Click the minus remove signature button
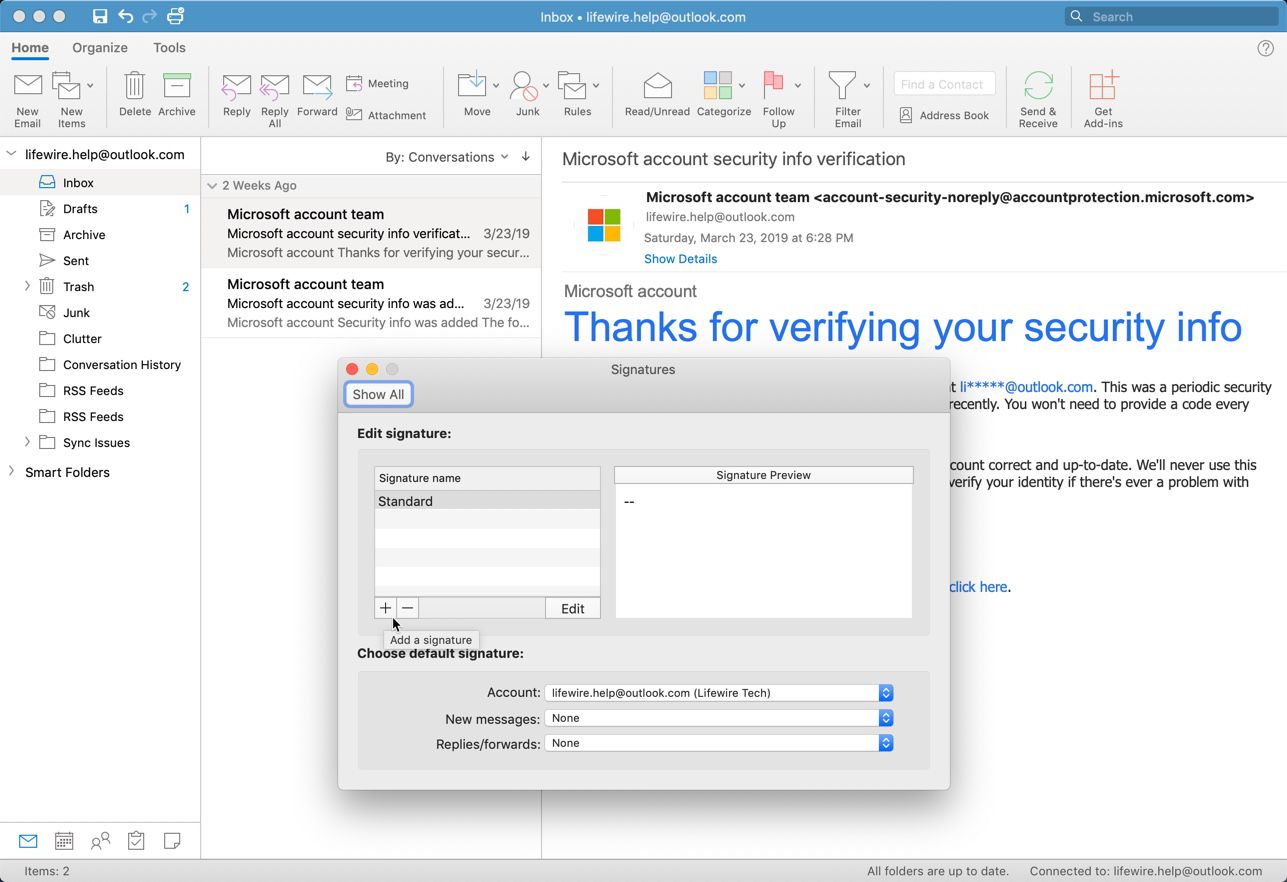Screen dimensions: 1287x882 (x=407, y=608)
